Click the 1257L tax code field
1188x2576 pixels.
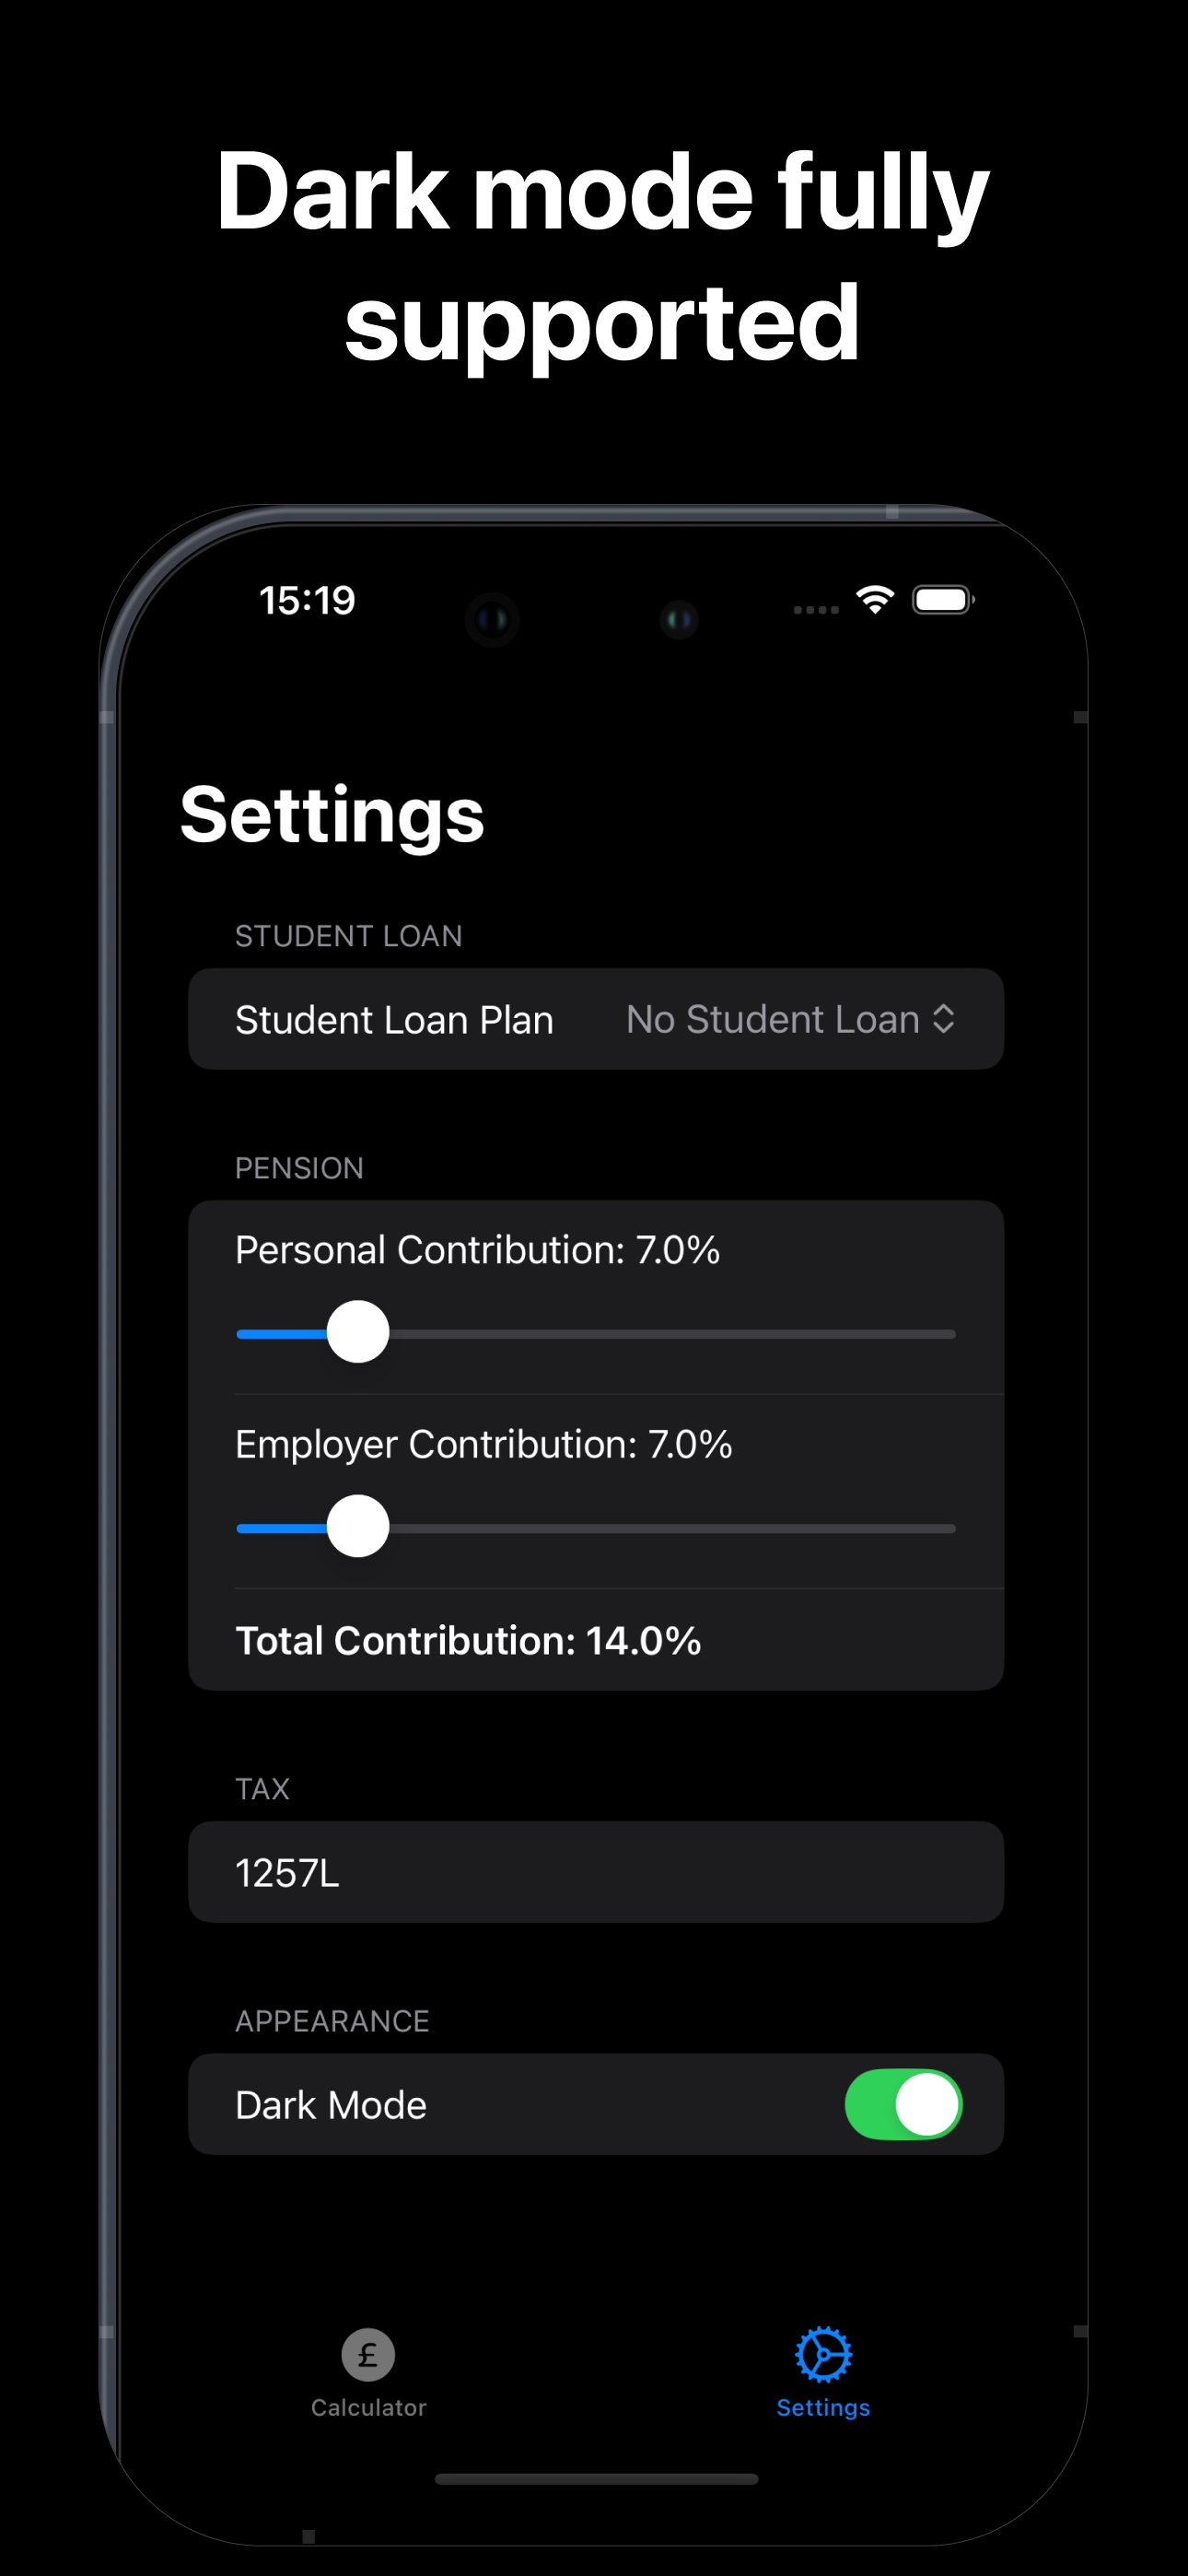coord(596,1872)
